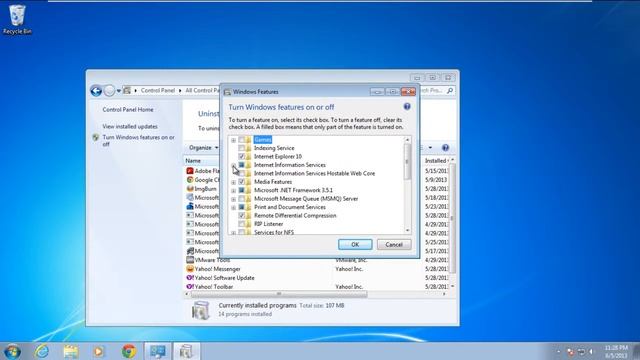Viewport: 640px width, 360px height.
Task: Click the programs list vertical scrollbar
Action: [452, 218]
